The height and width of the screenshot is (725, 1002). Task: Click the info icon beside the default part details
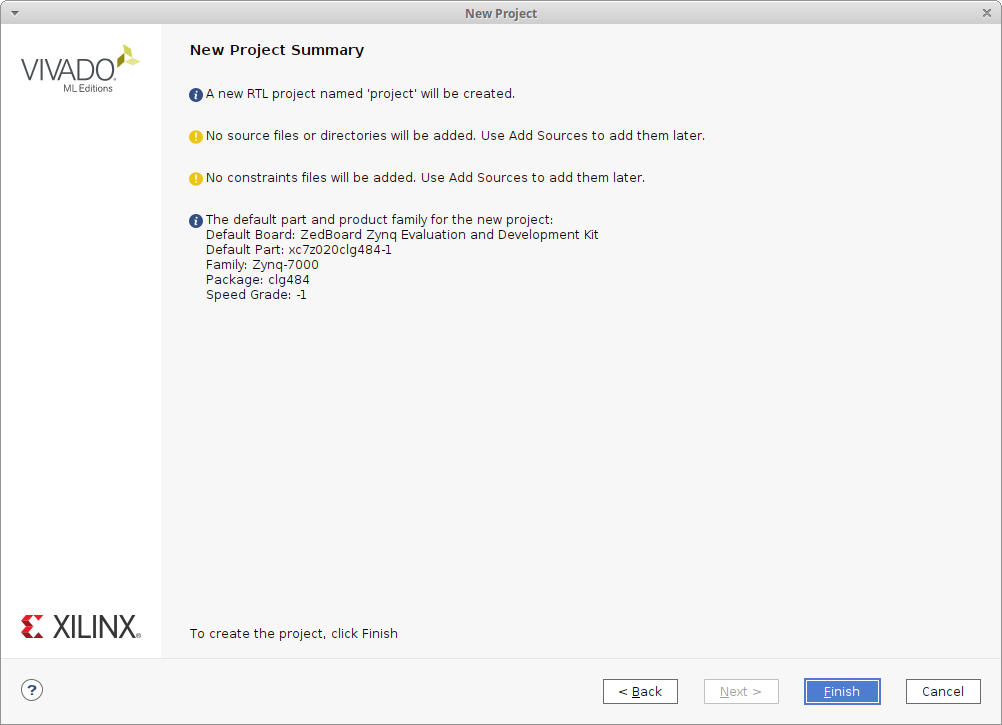point(196,221)
